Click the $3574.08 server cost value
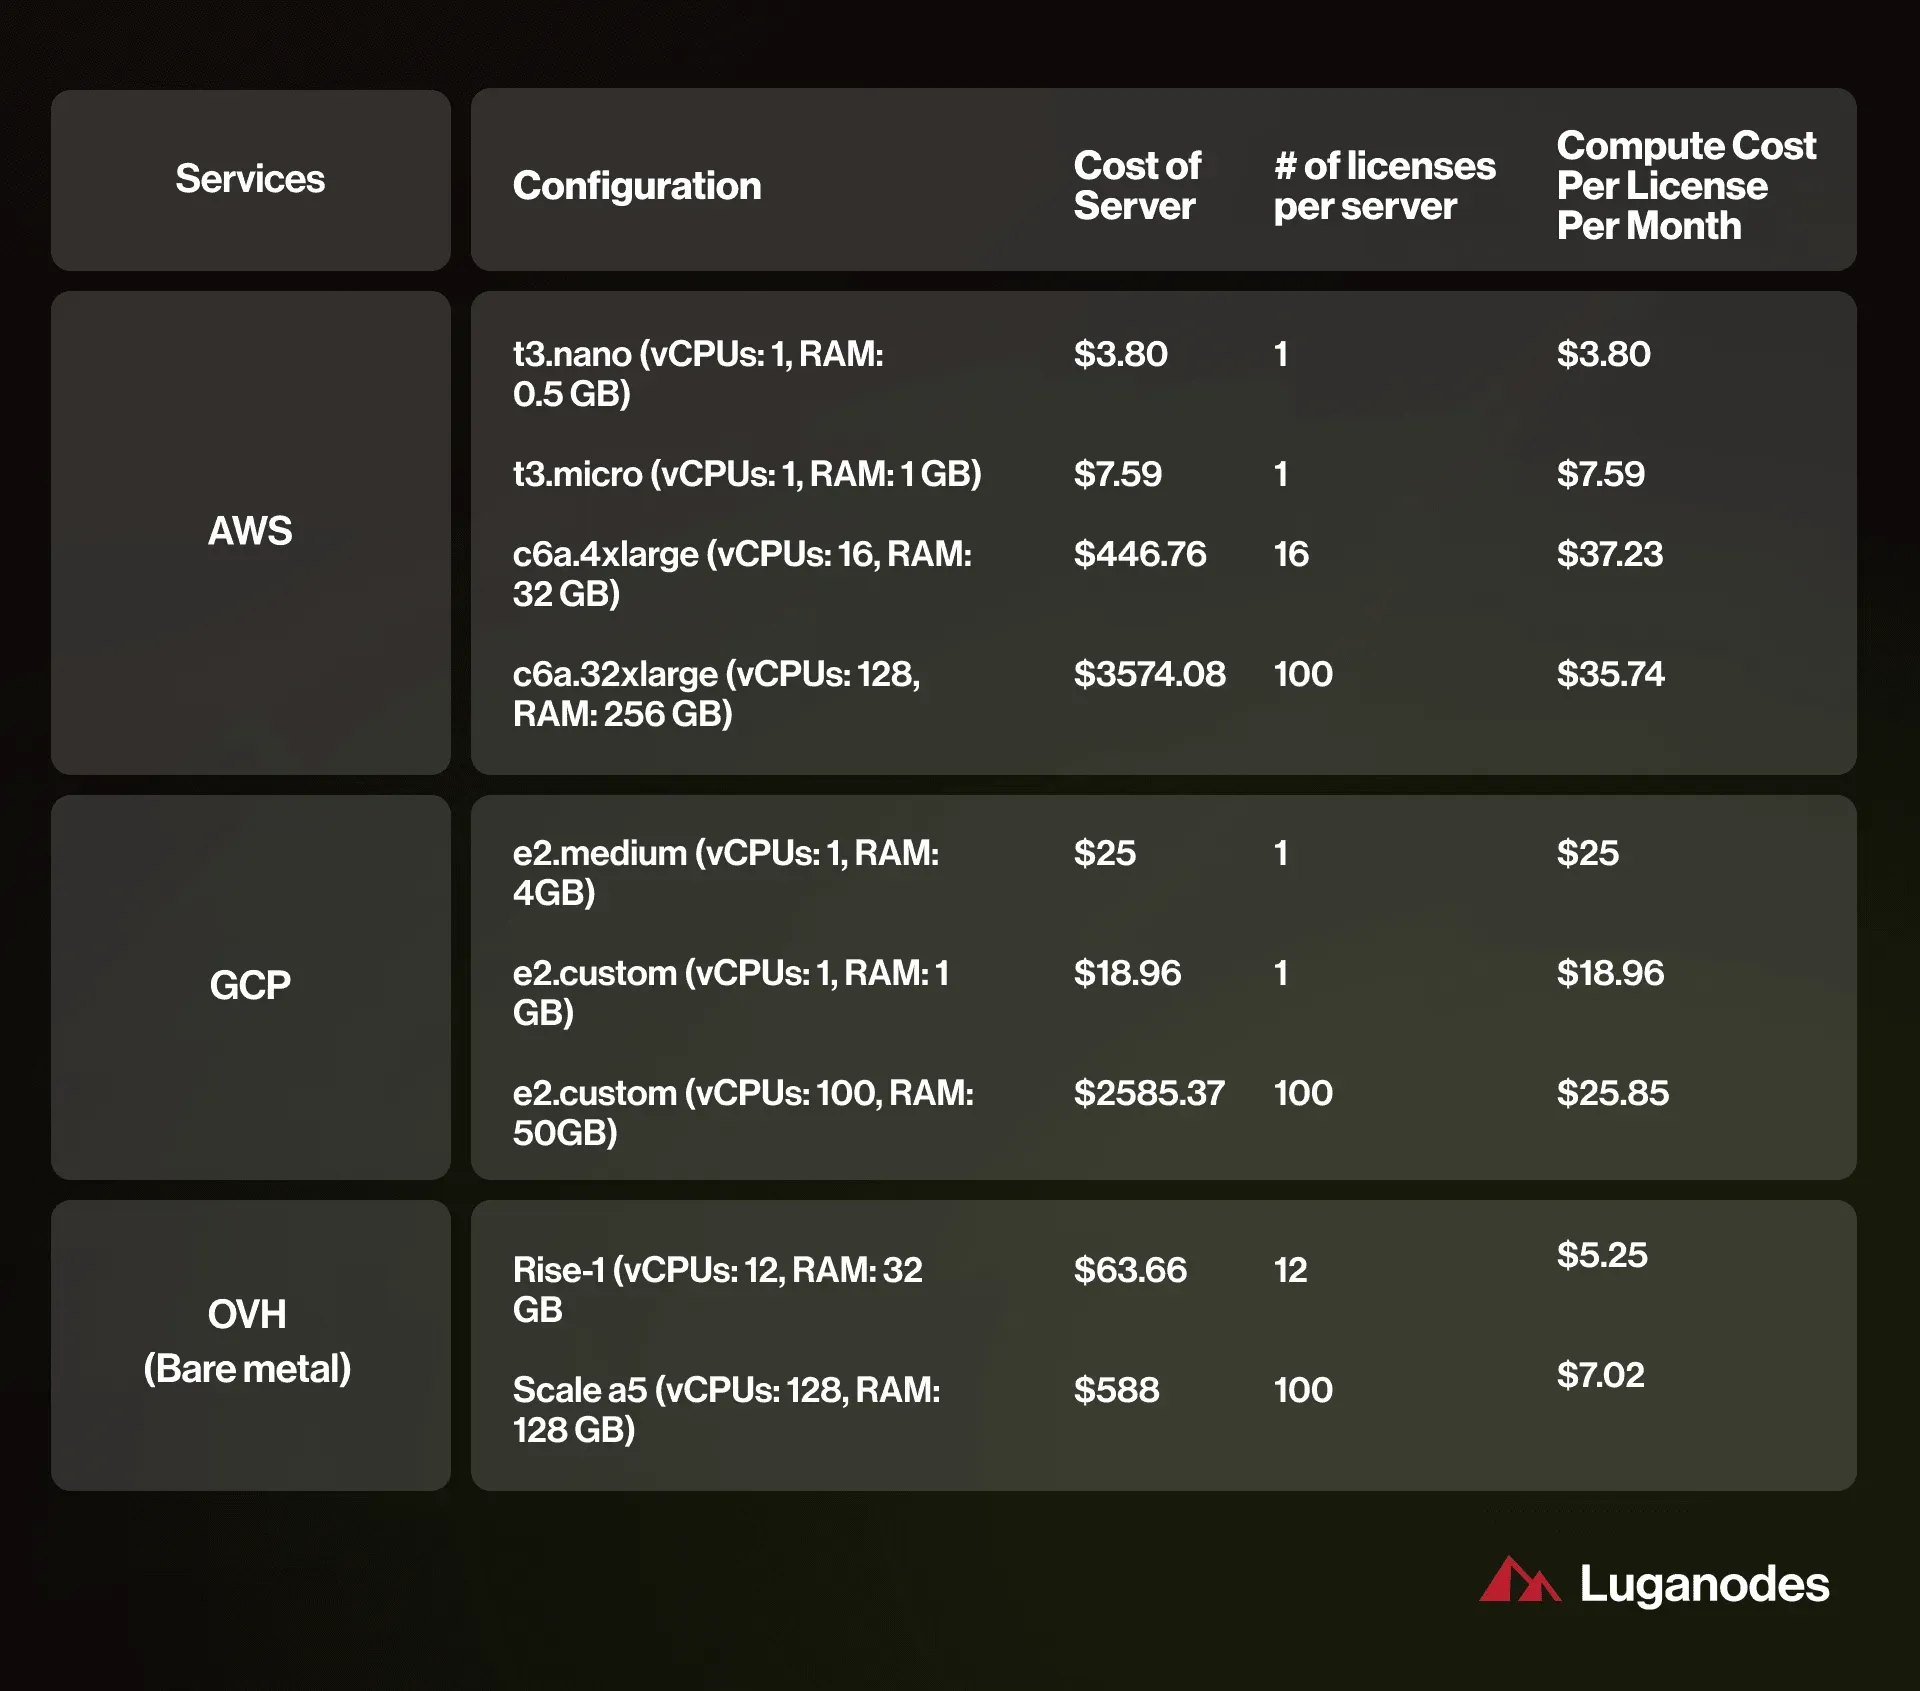 click(1149, 674)
